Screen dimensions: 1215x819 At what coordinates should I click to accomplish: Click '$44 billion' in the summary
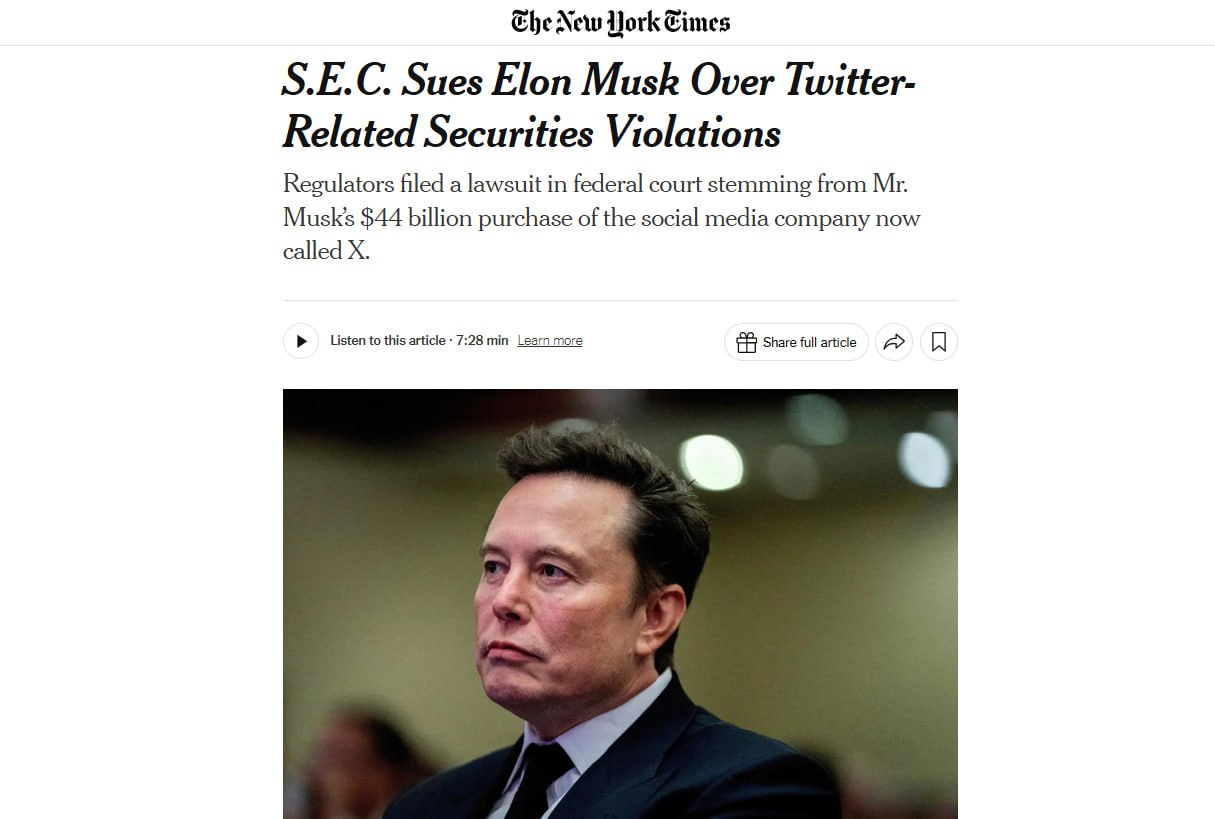(x=414, y=218)
